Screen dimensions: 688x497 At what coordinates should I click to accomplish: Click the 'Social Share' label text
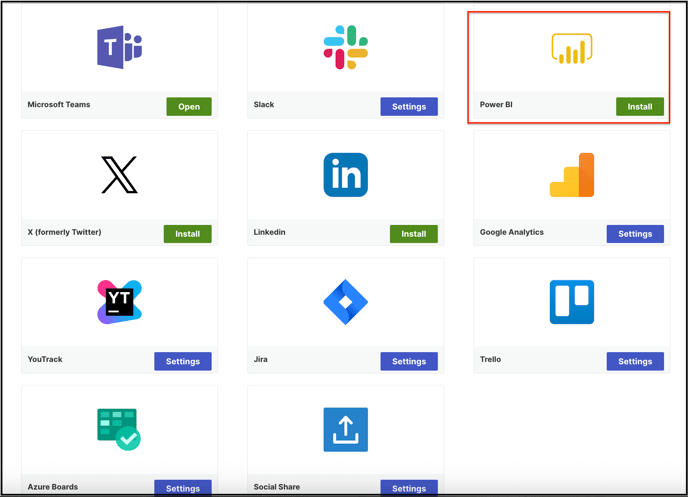click(276, 487)
